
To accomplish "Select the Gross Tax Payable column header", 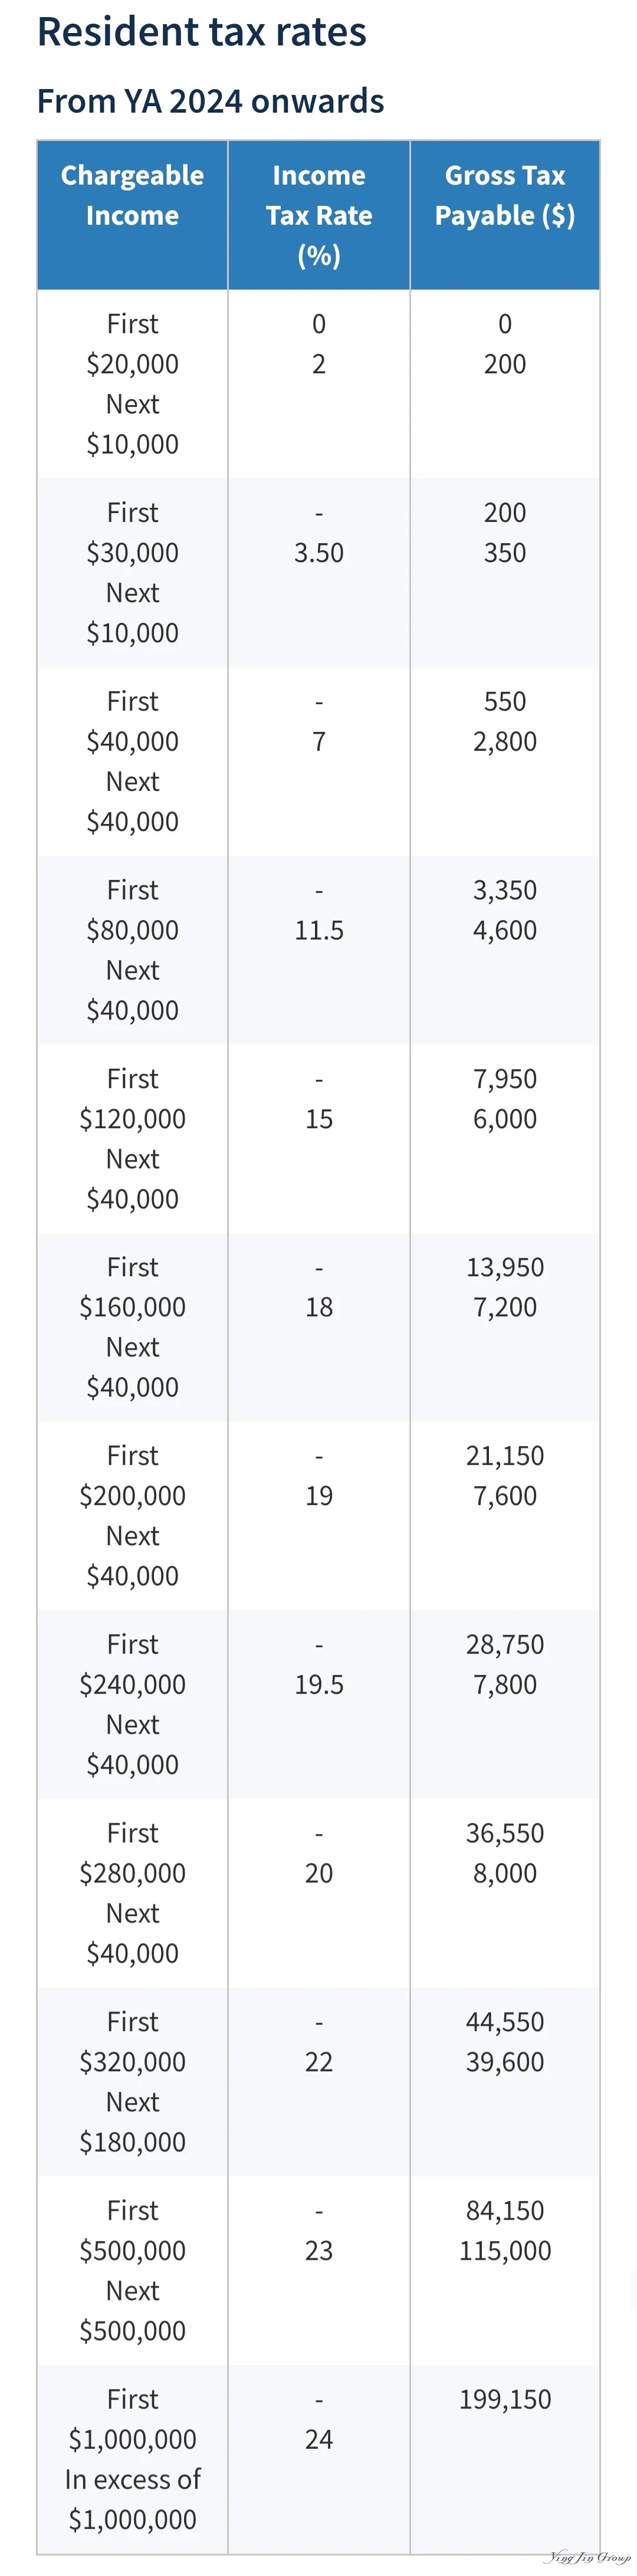I will click(505, 215).
